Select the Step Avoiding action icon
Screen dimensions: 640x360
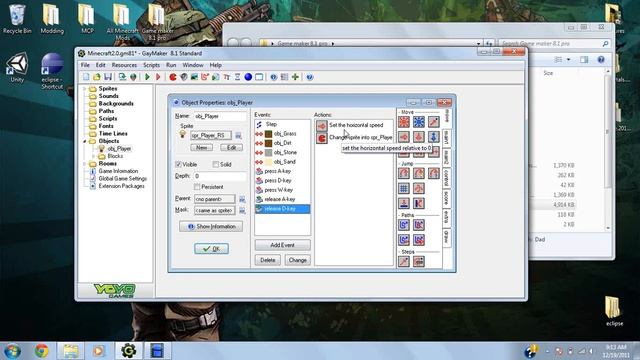(x=419, y=261)
